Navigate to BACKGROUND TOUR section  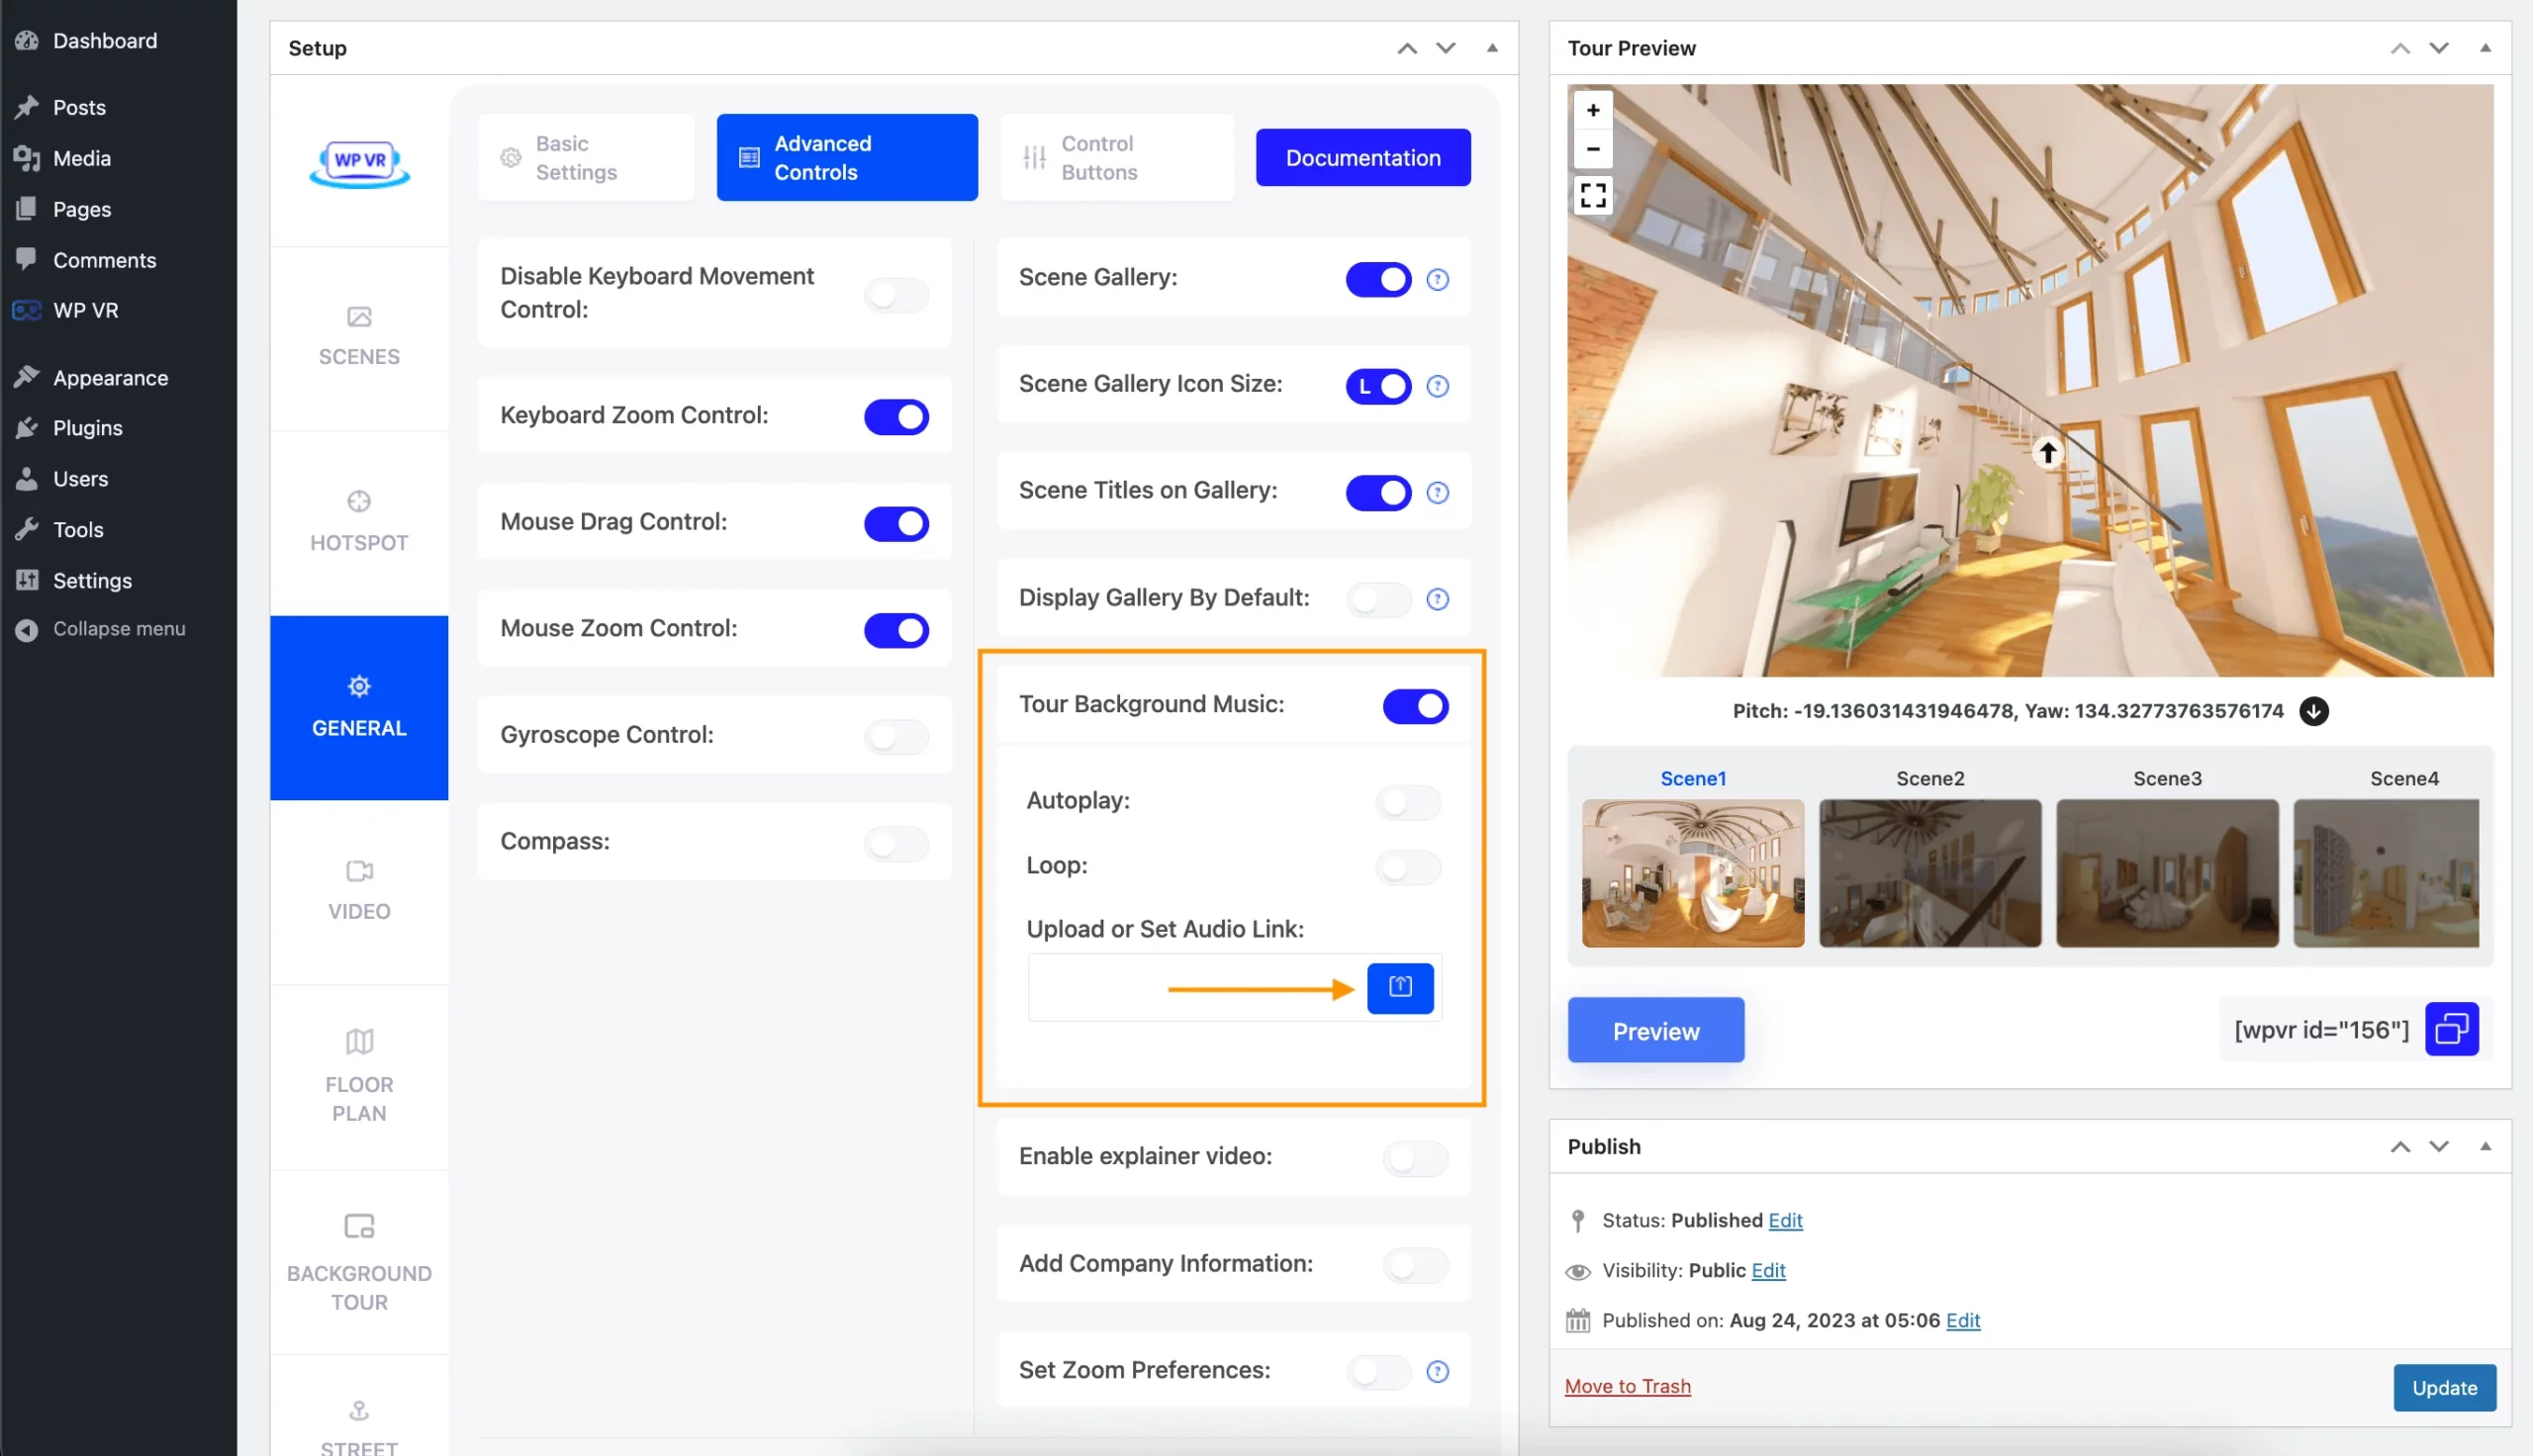(358, 1261)
